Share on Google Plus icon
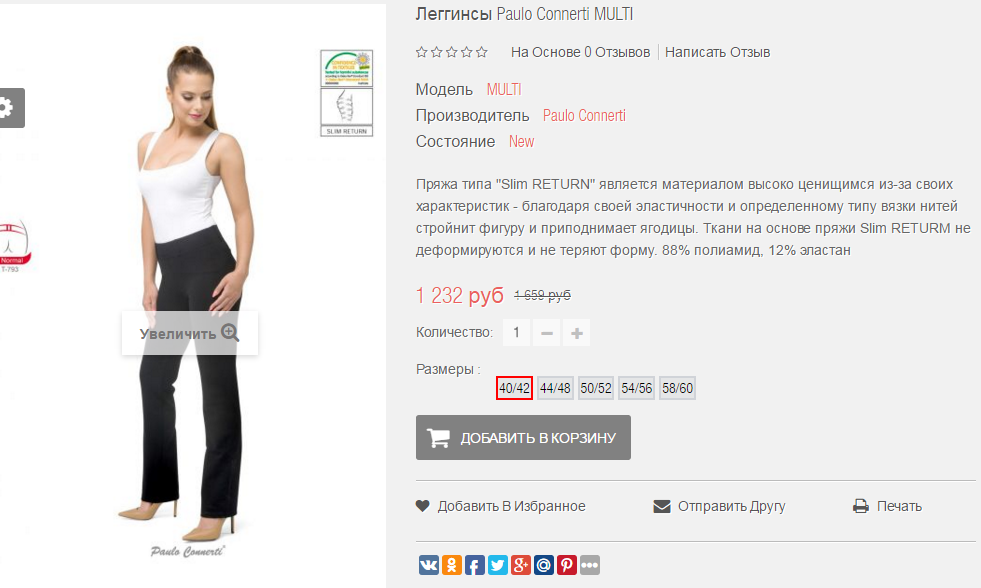Viewport: 981px width, 588px height. [521, 565]
